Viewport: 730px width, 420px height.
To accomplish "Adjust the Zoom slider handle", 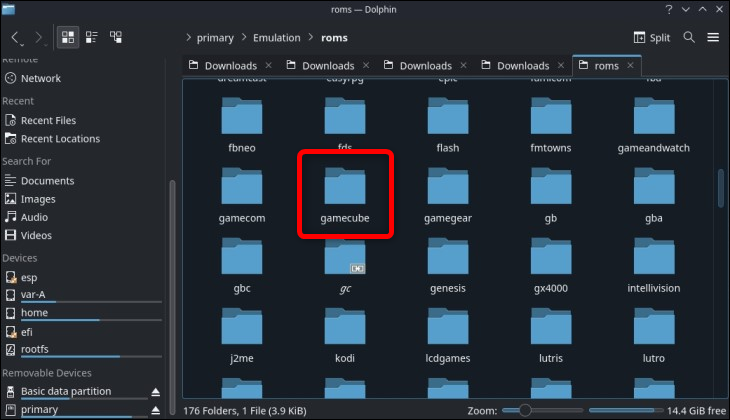I will [525, 410].
